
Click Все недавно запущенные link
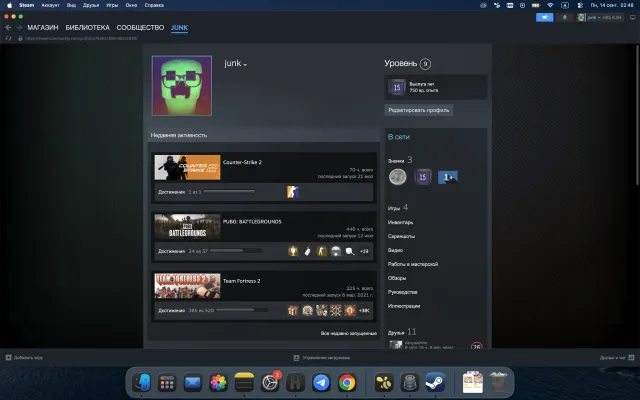coord(349,333)
